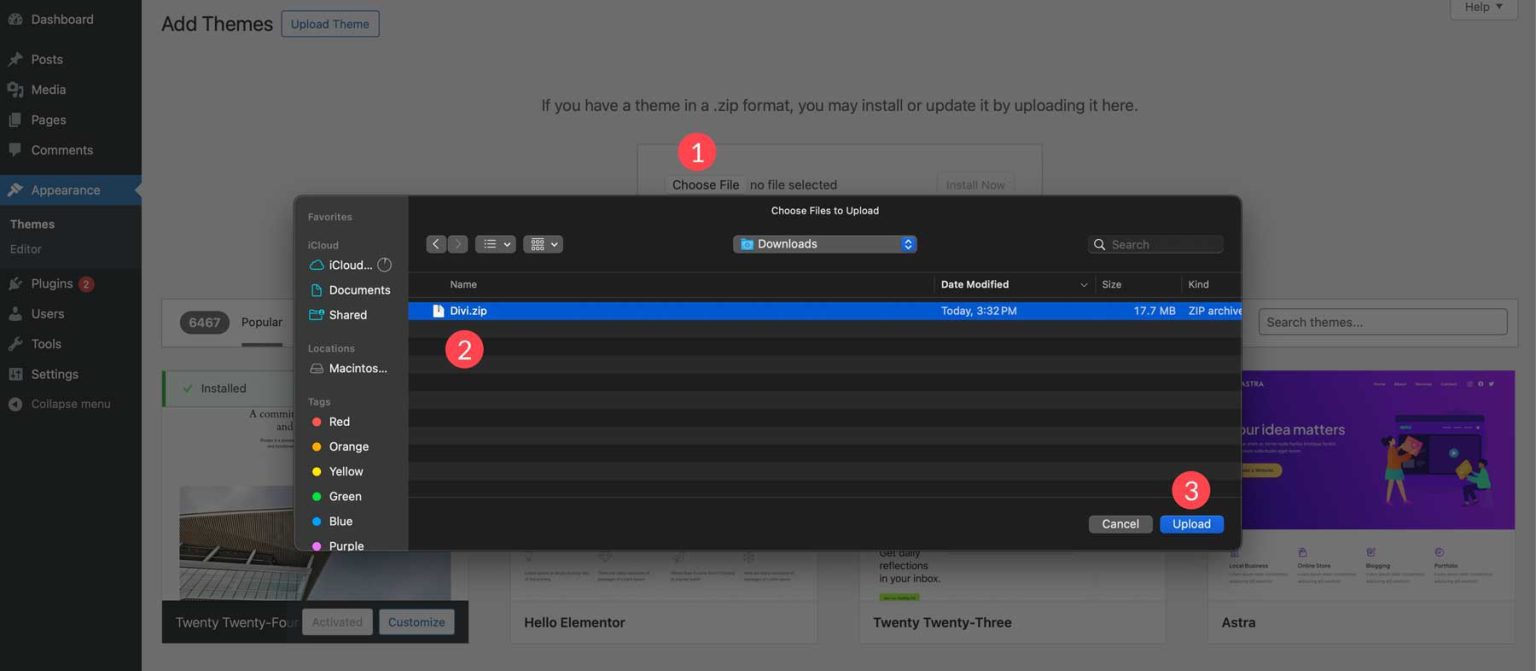Open the icon grouping view dropdown
The width and height of the screenshot is (1536, 671).
click(x=543, y=244)
